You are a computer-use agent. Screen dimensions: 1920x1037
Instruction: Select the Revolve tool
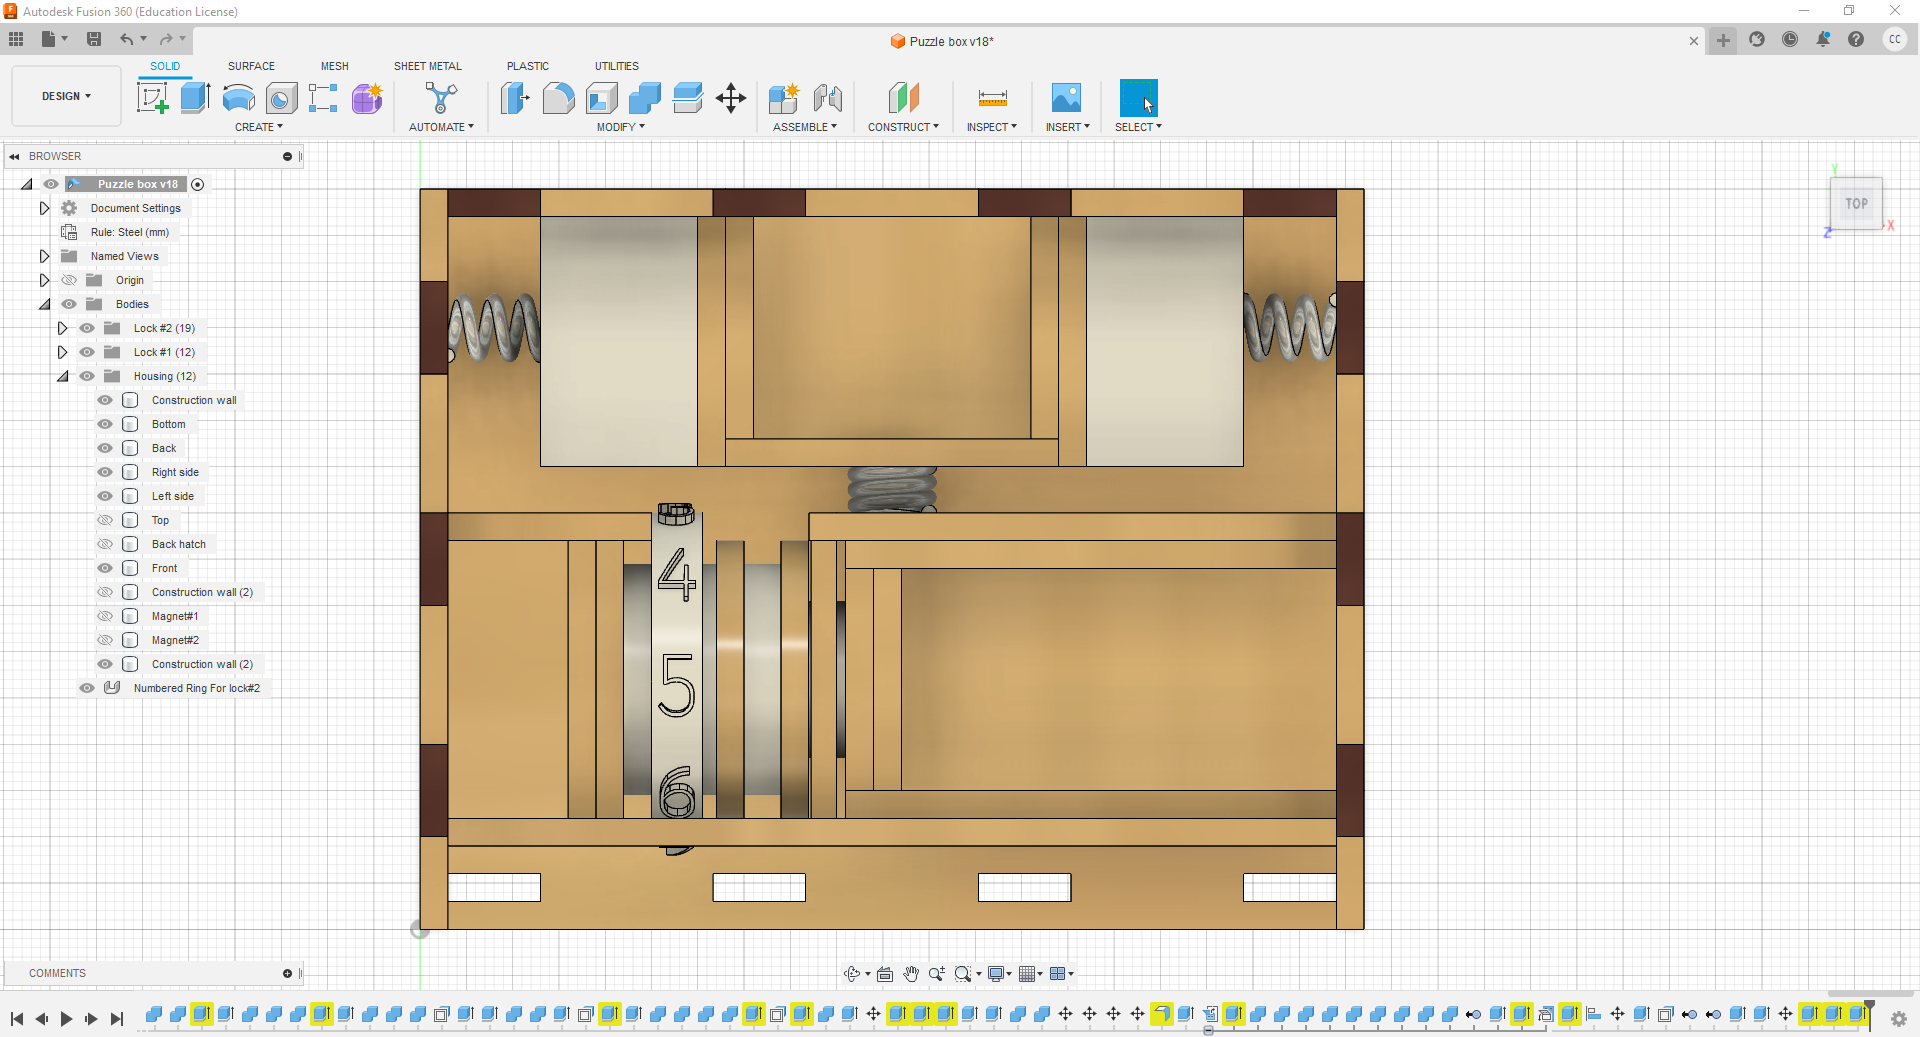coord(238,99)
